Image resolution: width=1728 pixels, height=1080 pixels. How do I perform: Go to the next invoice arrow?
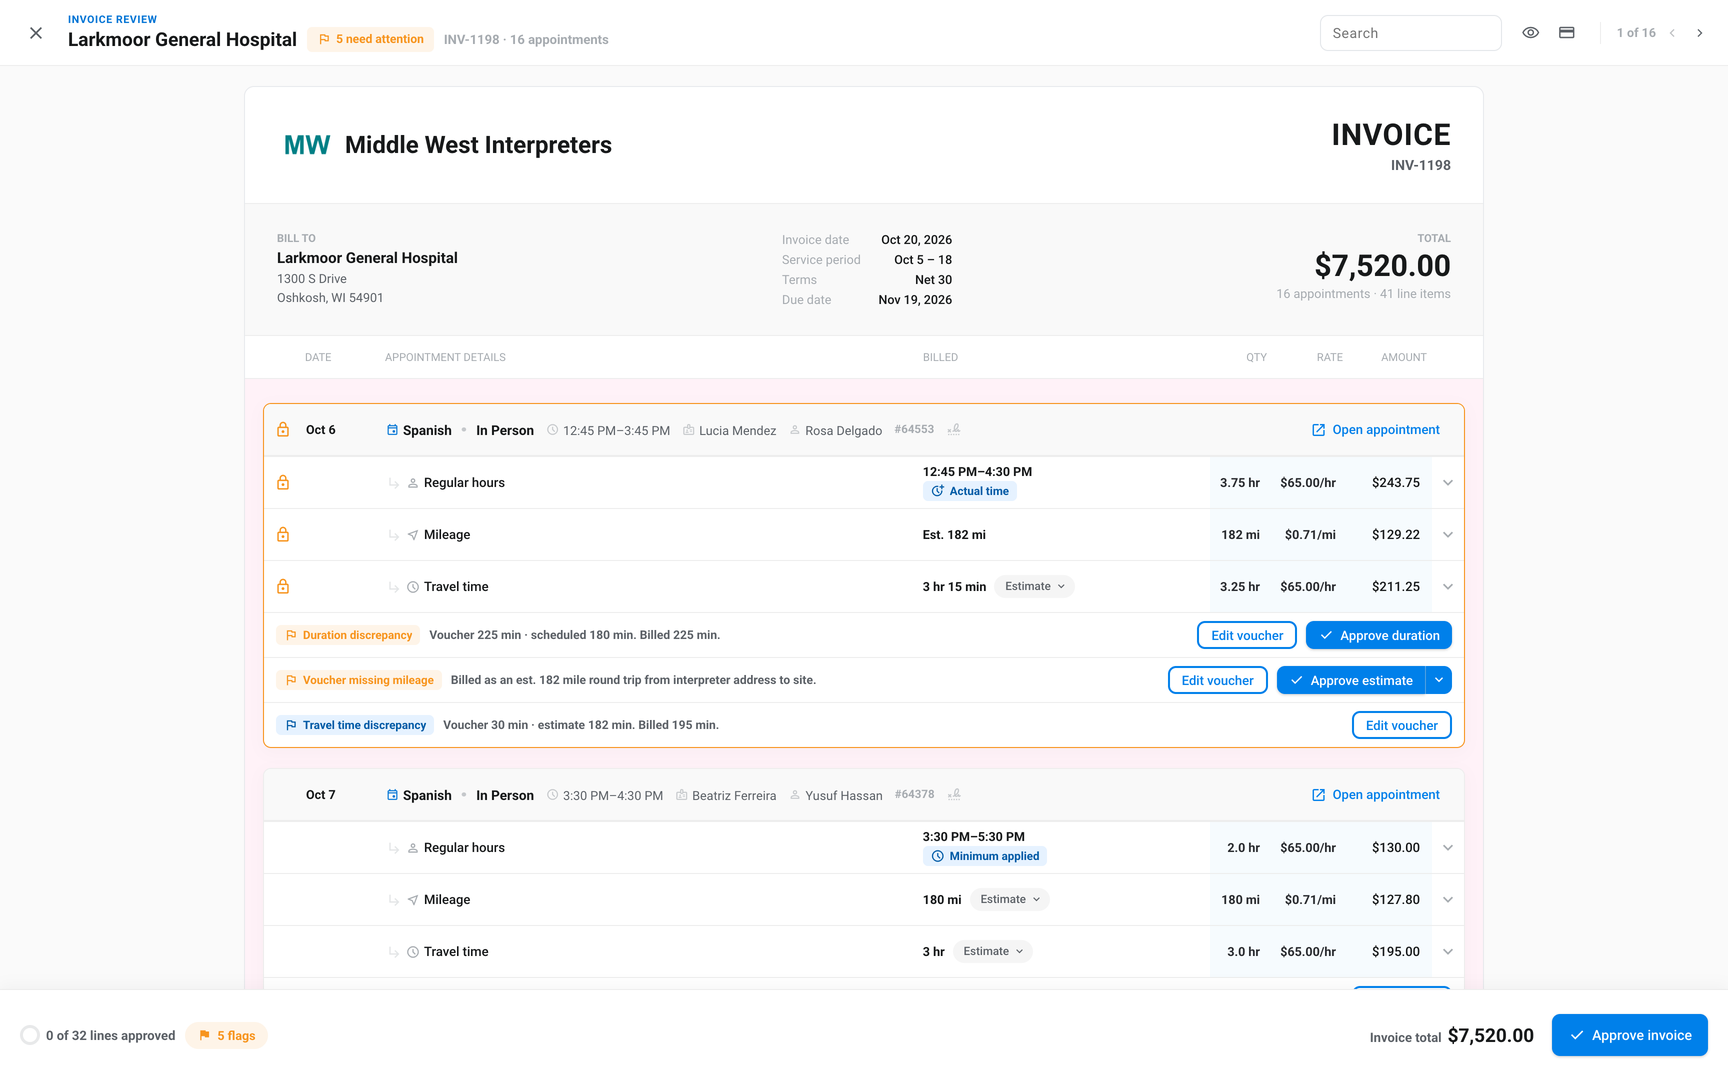pyautogui.click(x=1699, y=33)
